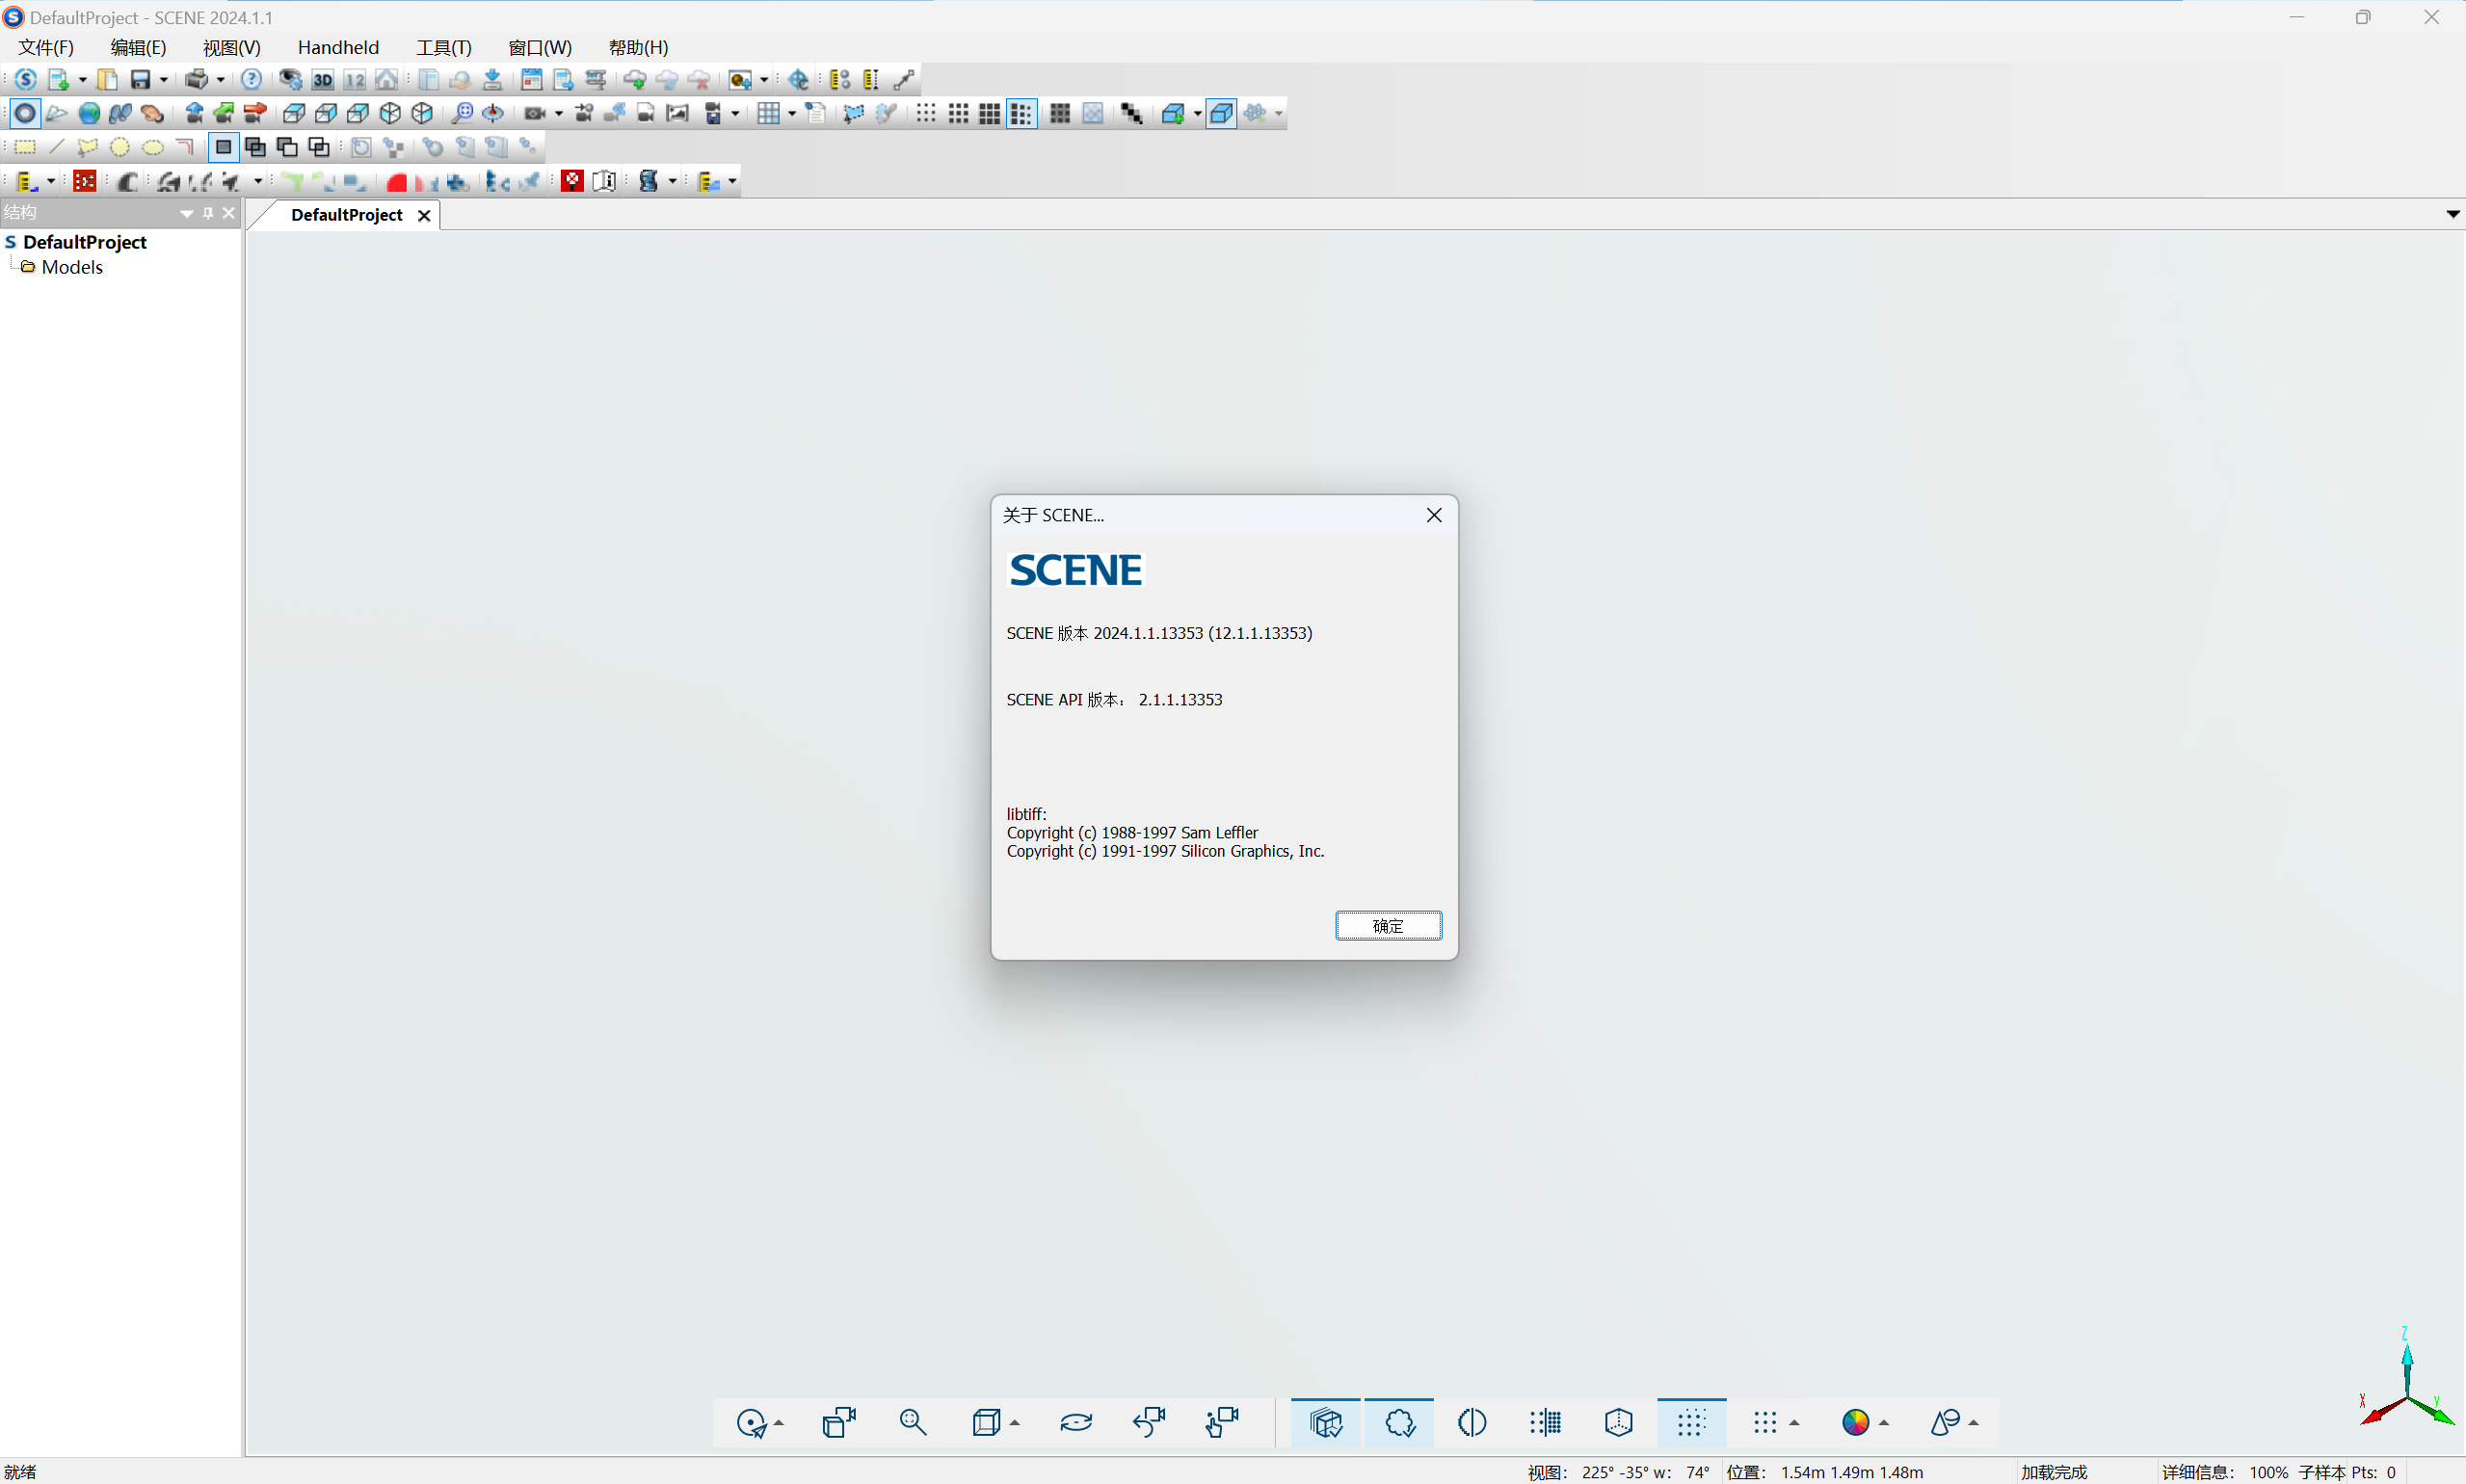
Task: Click the home view toolbar icon
Action: pyautogui.click(x=386, y=80)
